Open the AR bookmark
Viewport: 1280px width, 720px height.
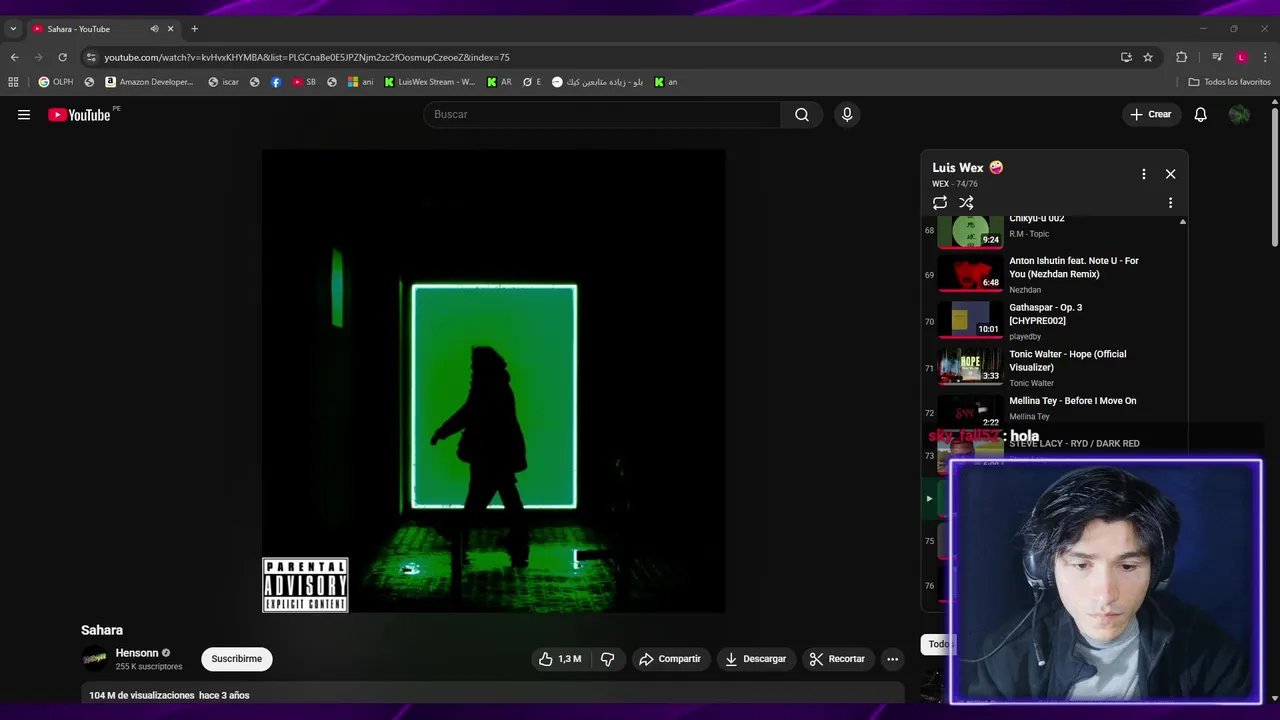pyautogui.click(x=499, y=82)
